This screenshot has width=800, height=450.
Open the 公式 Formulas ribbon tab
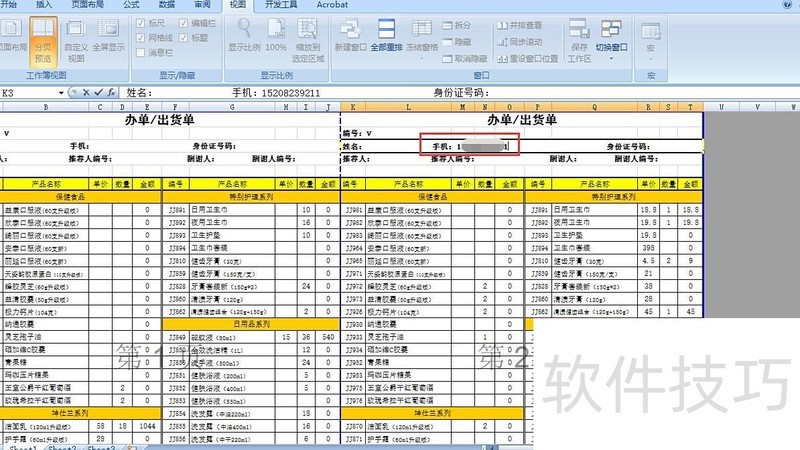click(x=131, y=5)
